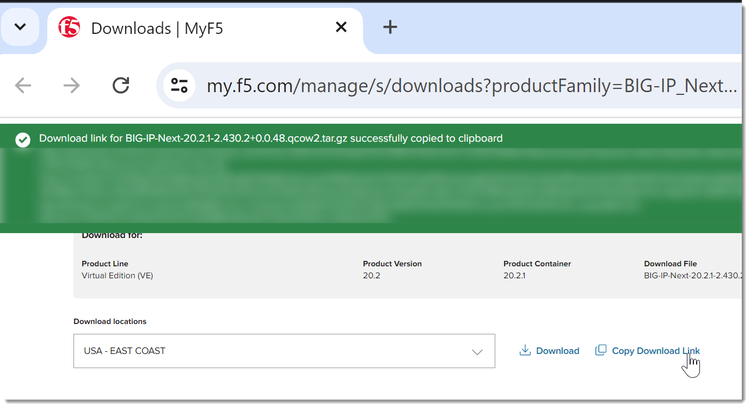Viewport: 750px width, 408px height.
Task: Click the Download arrow icon
Action: [524, 351]
